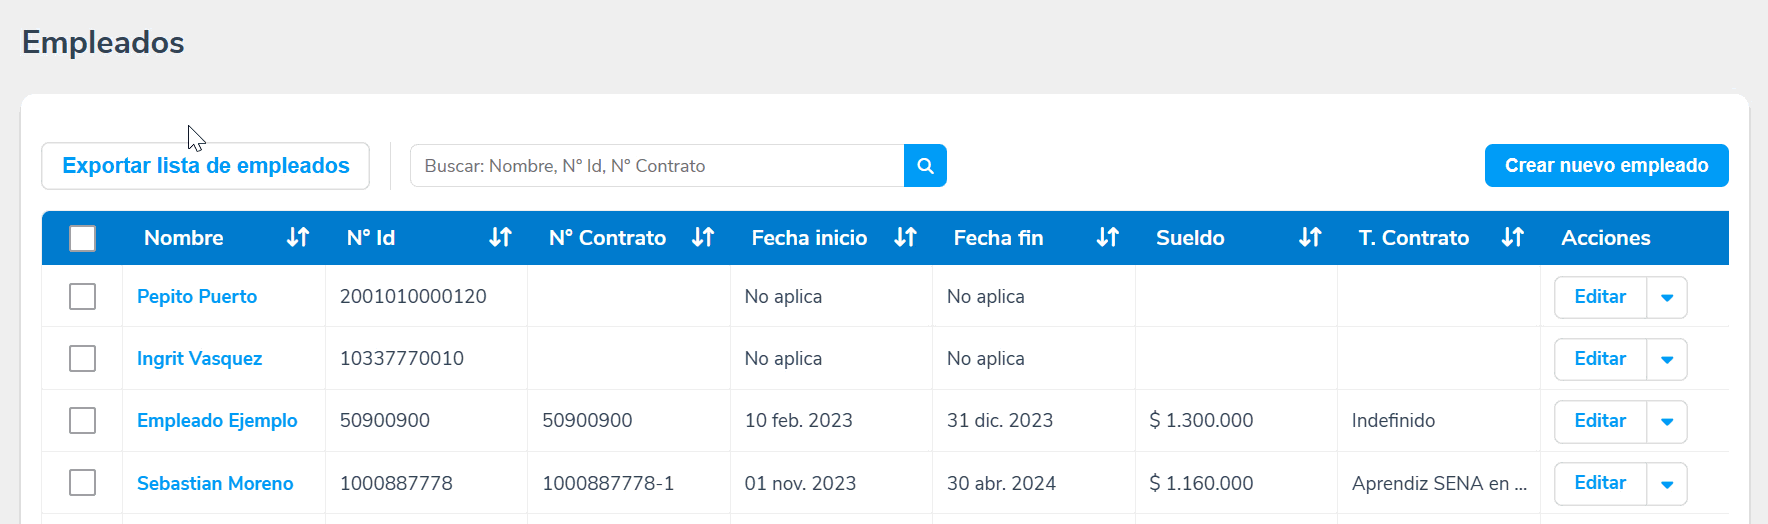The width and height of the screenshot is (1768, 524).
Task: Sort by T. Contrato column arrows
Action: click(1512, 238)
